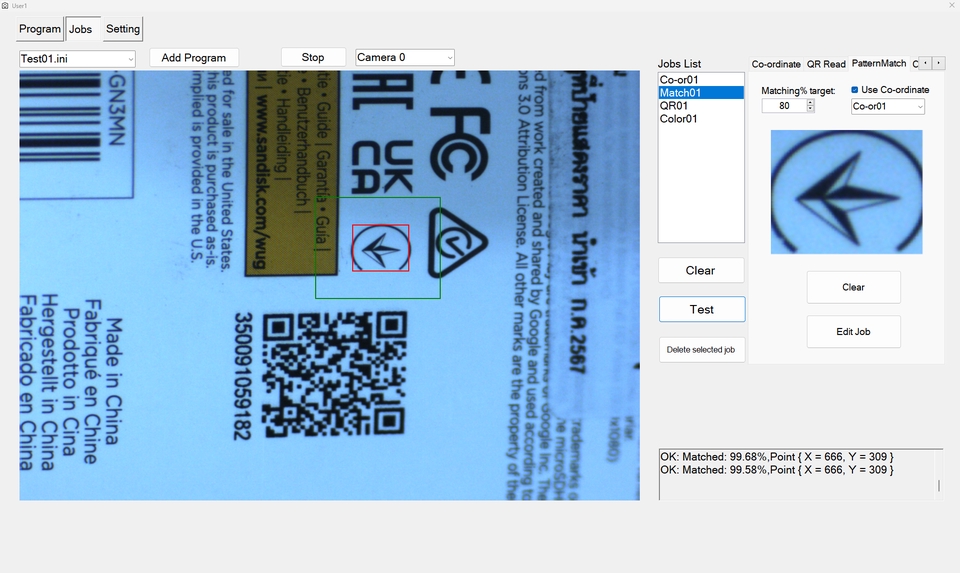Clear the jobs list with Clear button below list

[701, 271]
